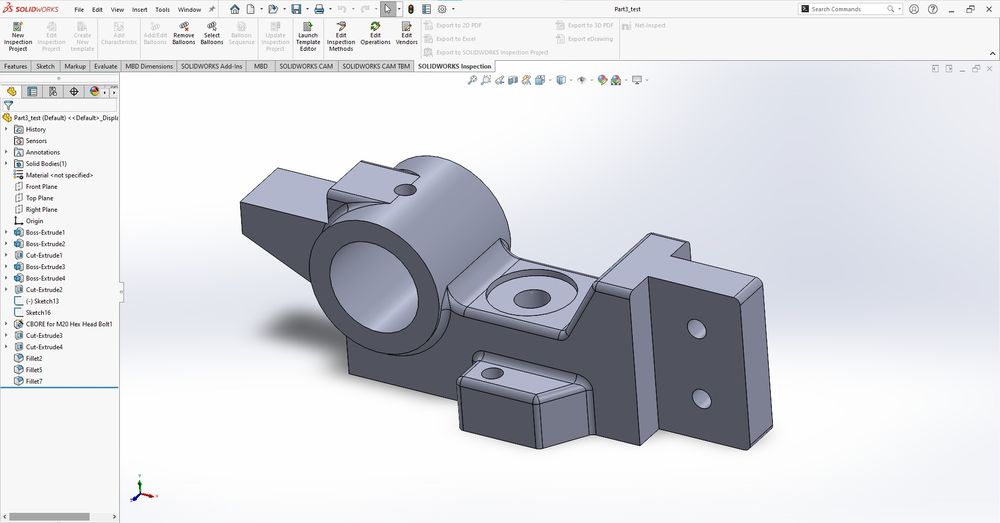Click the filter funnel in feature tree
The image size is (1000, 523).
pos(8,105)
